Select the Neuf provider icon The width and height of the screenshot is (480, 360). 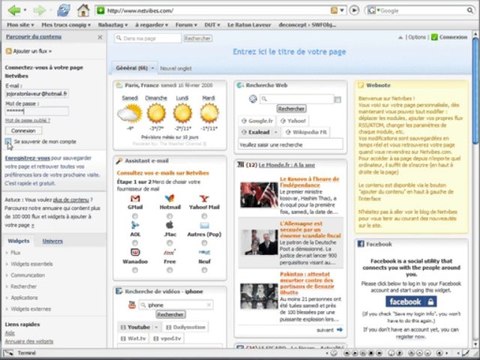204,252
